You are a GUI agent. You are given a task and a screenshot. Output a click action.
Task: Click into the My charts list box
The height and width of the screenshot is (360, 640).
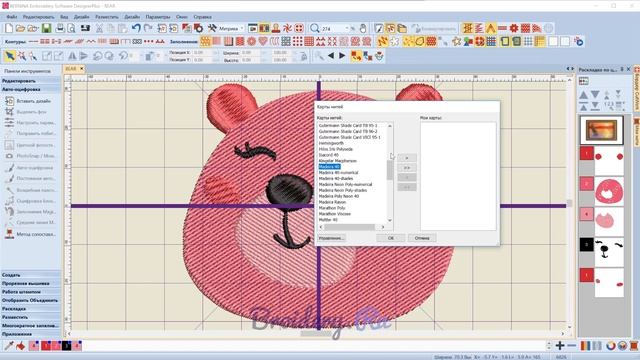(x=458, y=176)
